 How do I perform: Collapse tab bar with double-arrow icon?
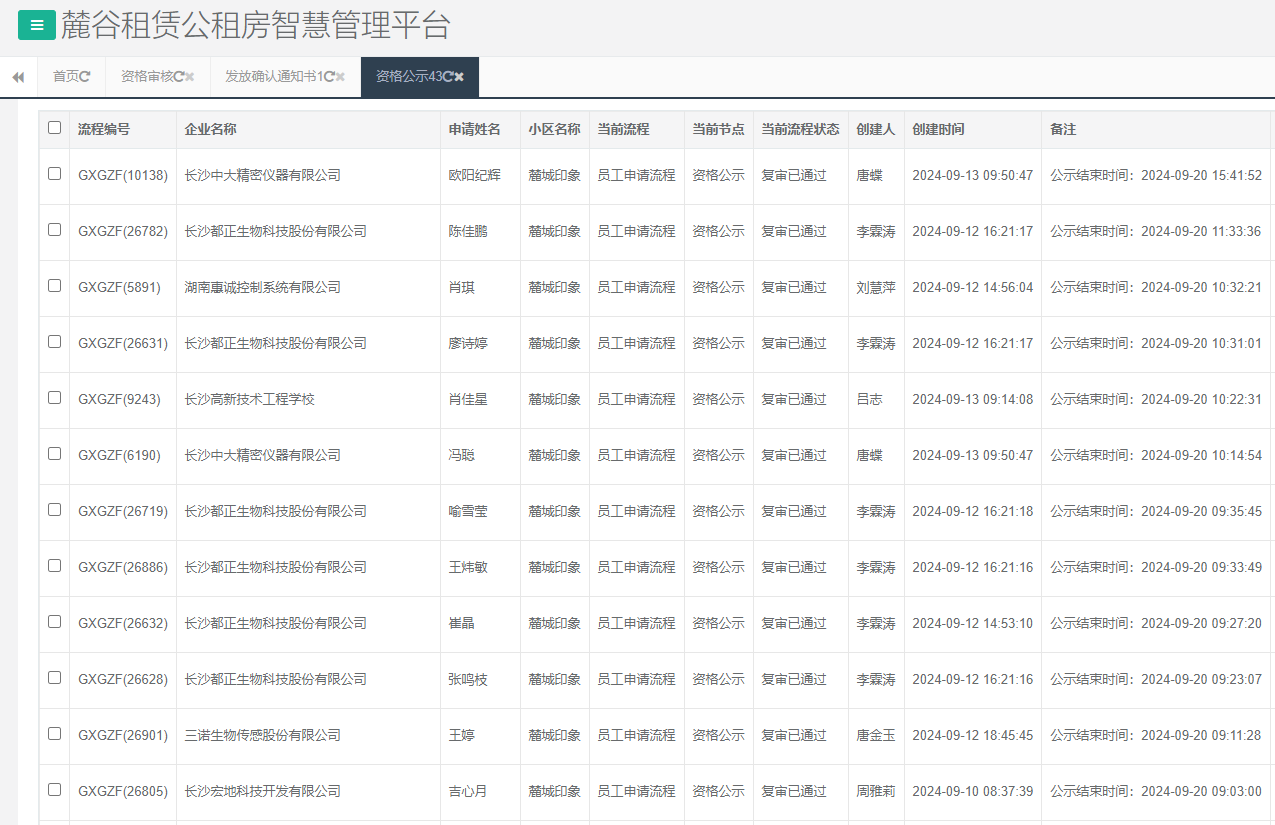(x=17, y=77)
